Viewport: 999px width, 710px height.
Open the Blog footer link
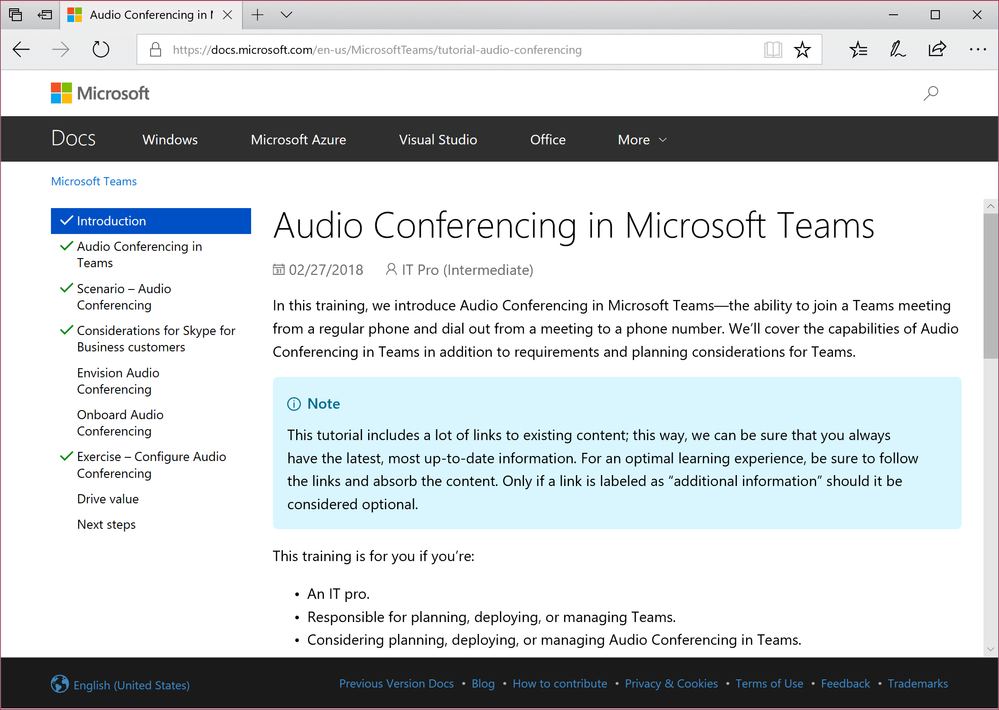click(x=483, y=683)
